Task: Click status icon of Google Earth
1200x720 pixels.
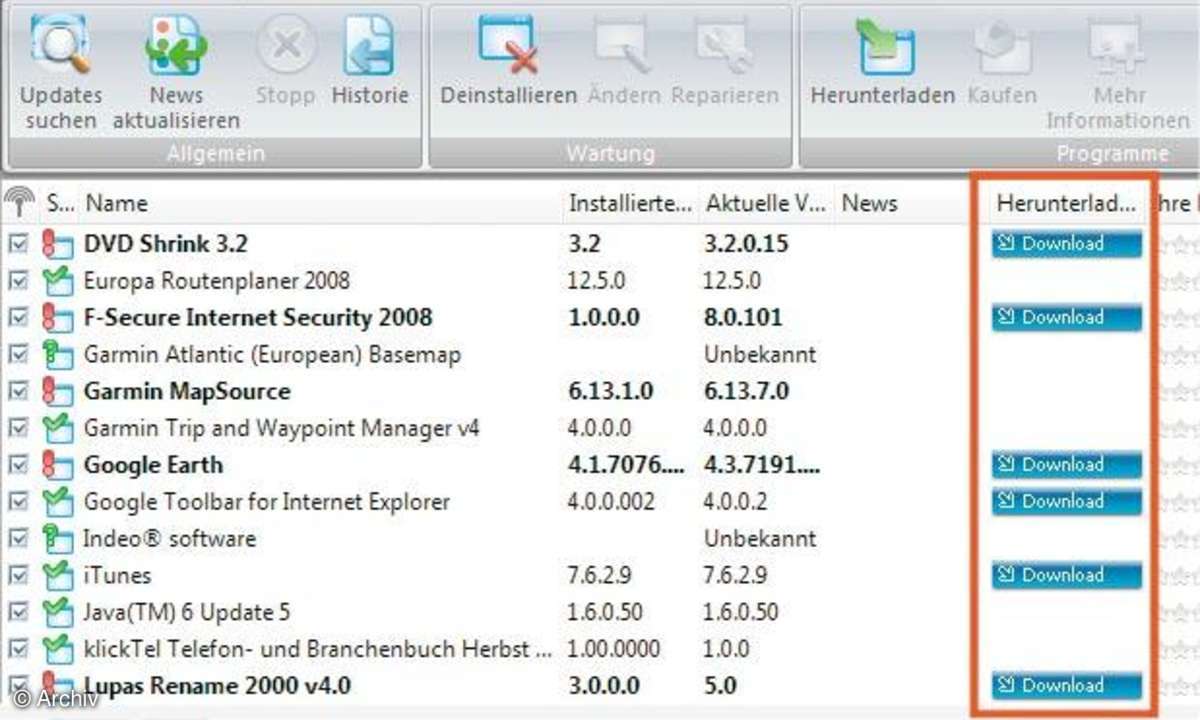Action: pyautogui.click(x=58, y=465)
